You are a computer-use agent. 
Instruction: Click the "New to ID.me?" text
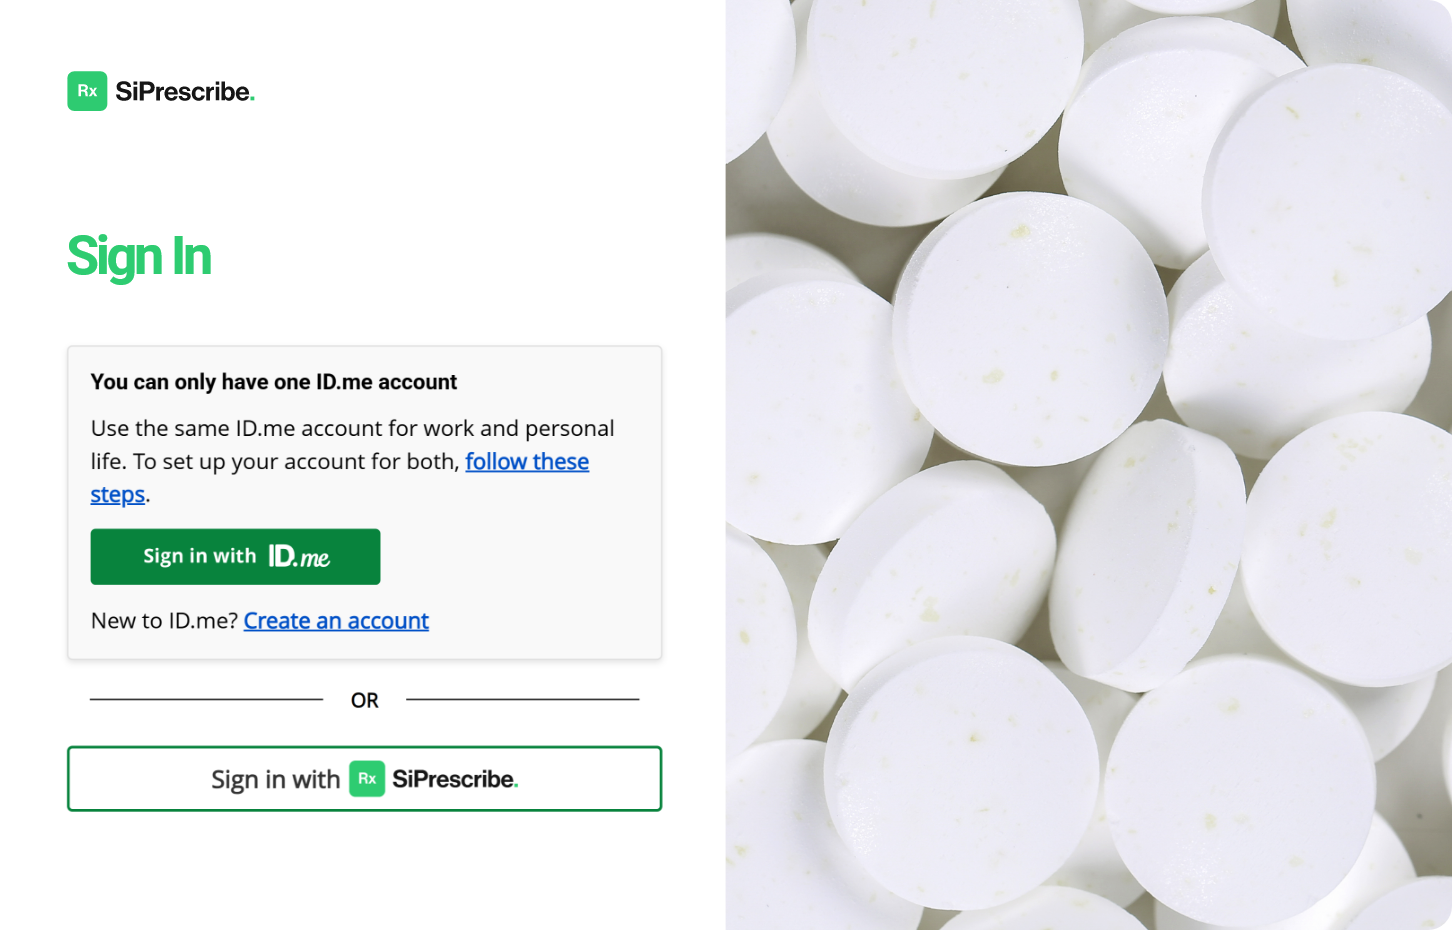tap(164, 621)
